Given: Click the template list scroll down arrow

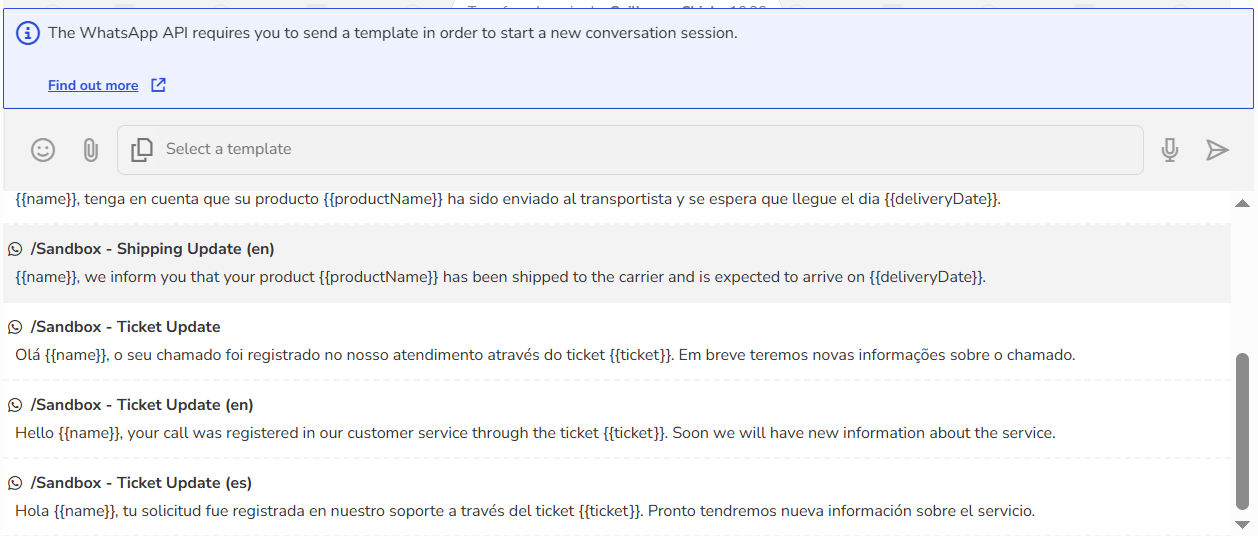Looking at the screenshot, I should point(1243,524).
